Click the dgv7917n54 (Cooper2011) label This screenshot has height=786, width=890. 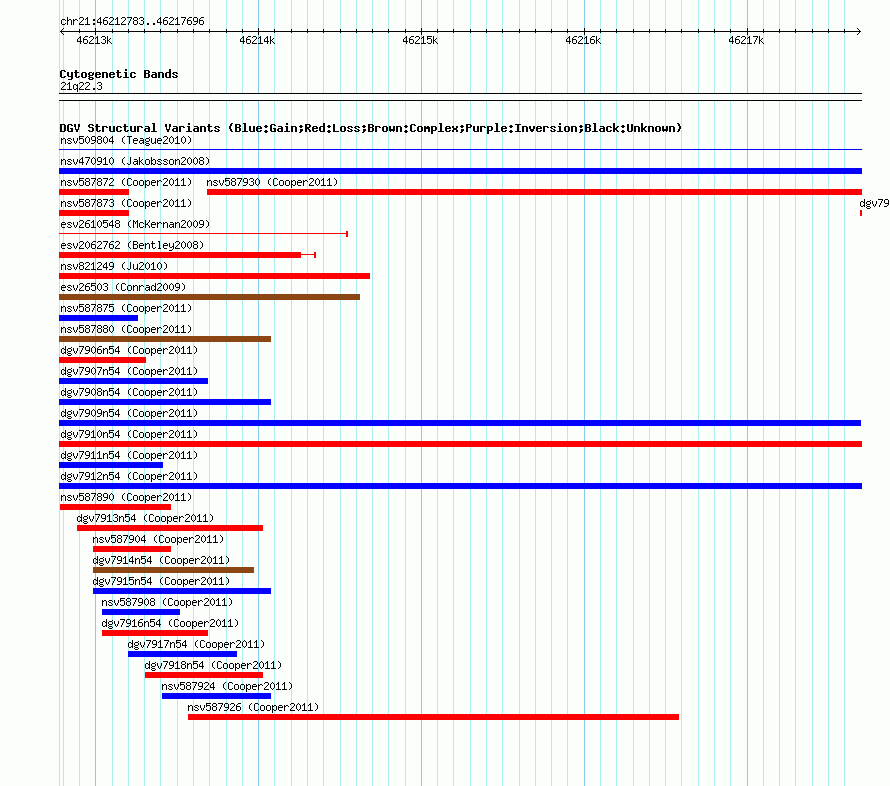[196, 644]
